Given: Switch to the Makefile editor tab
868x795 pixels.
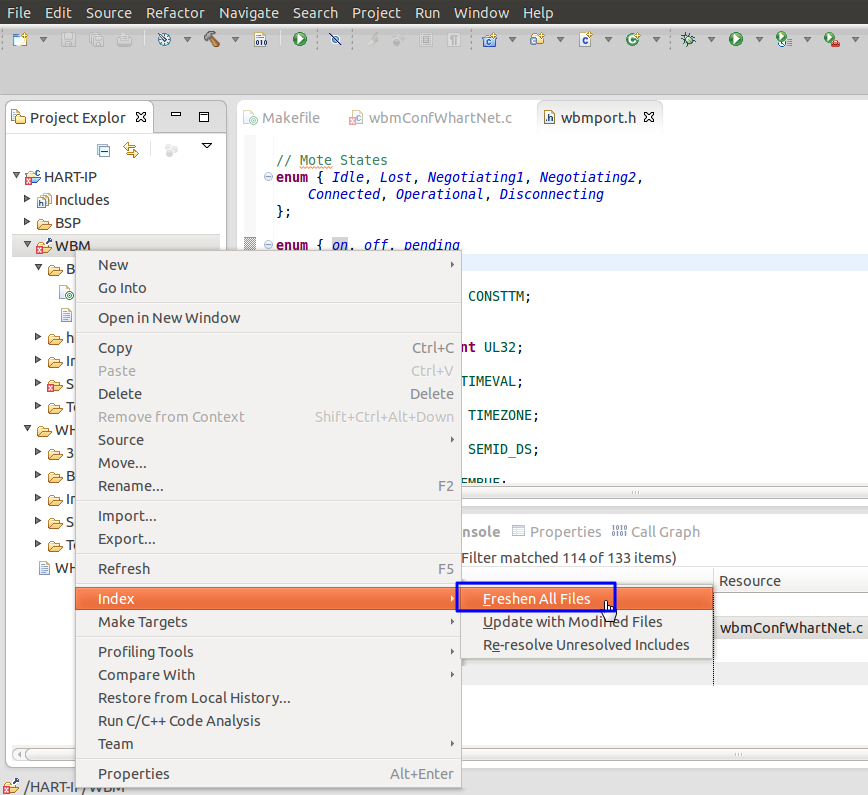Looking at the screenshot, I should pos(290,118).
